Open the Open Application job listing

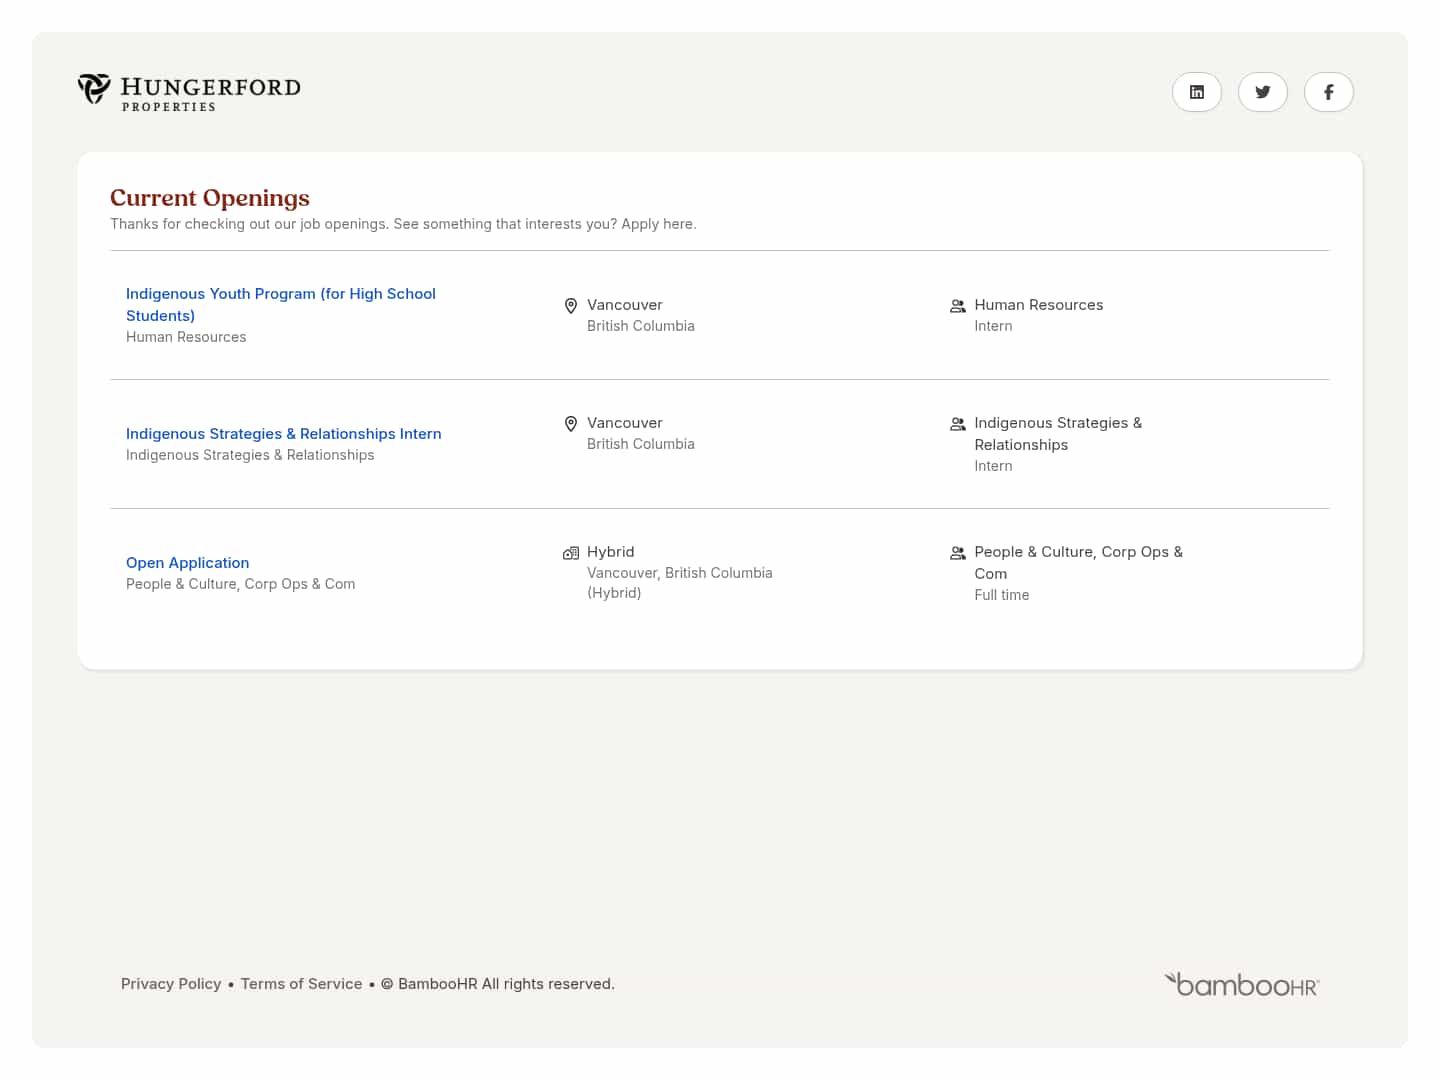click(x=187, y=563)
